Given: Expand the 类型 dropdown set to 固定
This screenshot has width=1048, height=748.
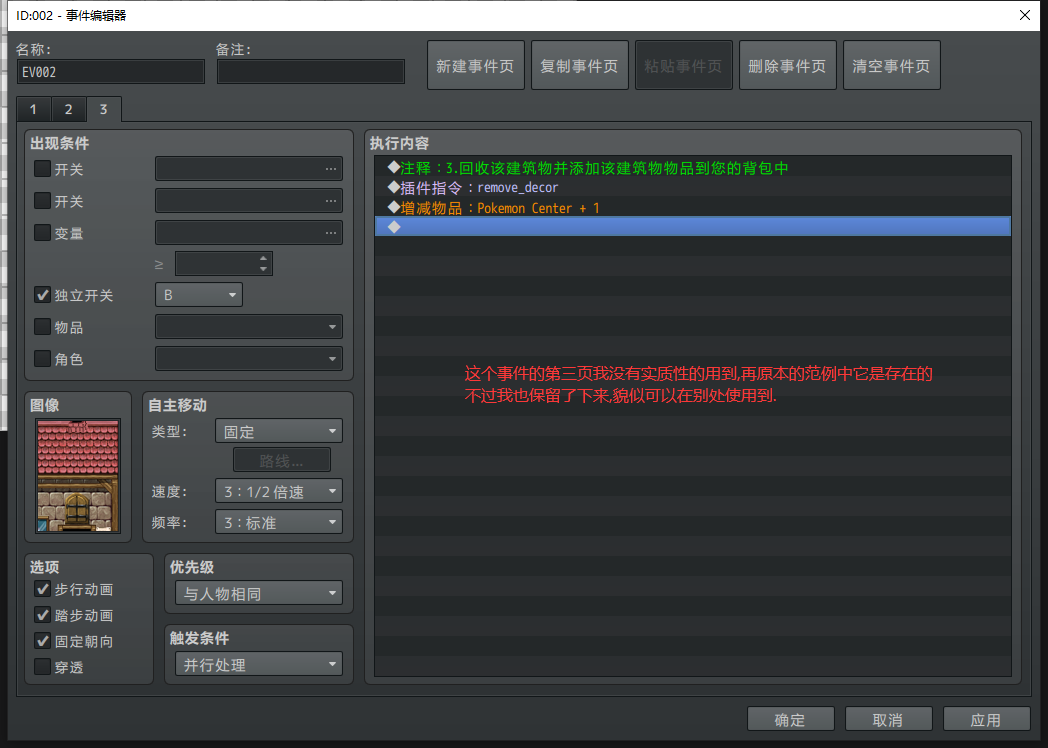Looking at the screenshot, I should (x=279, y=431).
